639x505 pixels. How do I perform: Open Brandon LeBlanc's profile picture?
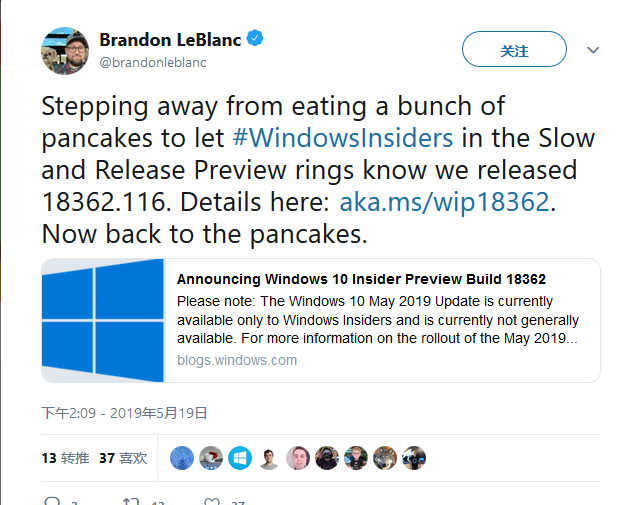(x=65, y=51)
